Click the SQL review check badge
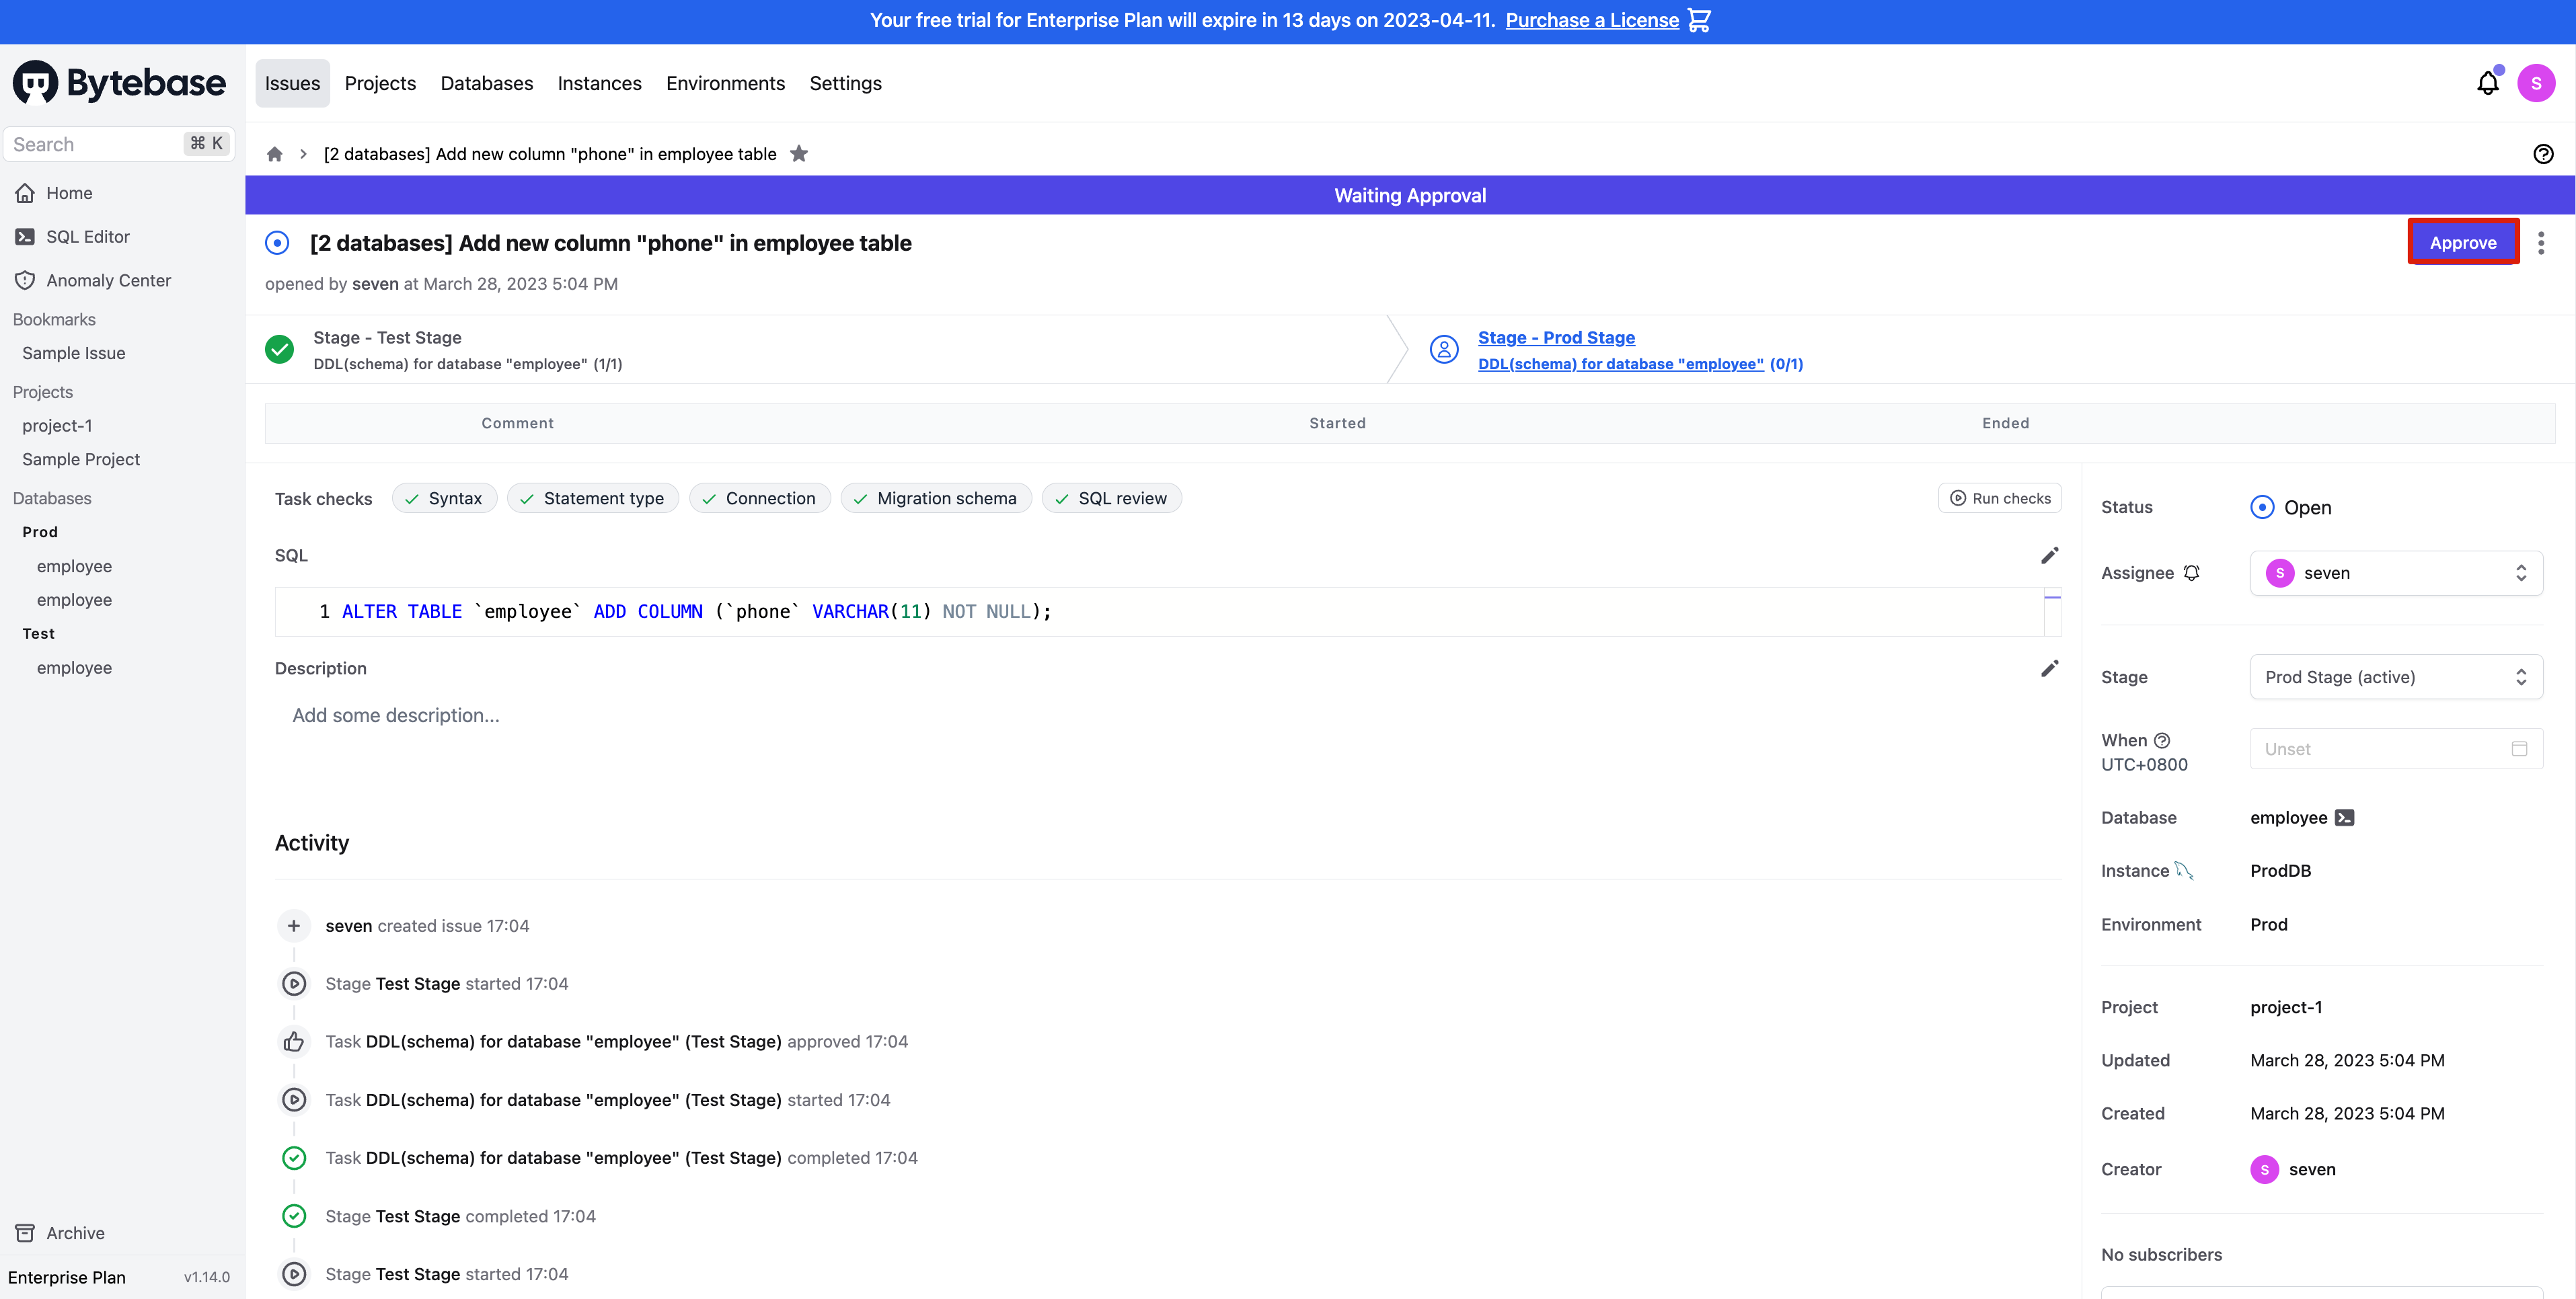Screen dimensions: 2576x1299 tap(1111, 498)
